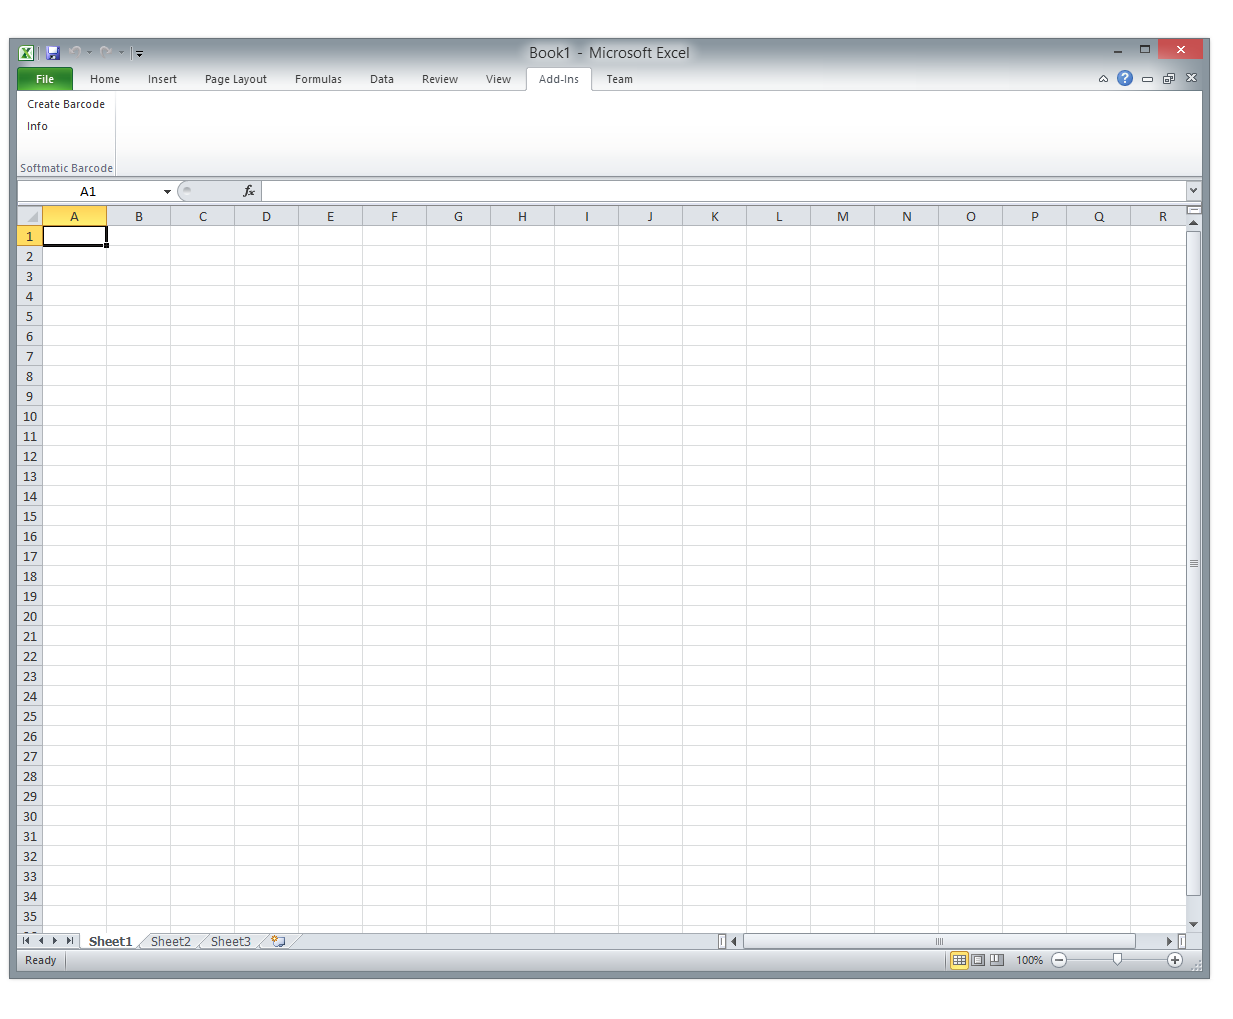This screenshot has height=1019, width=1233.
Task: Select Normal view in status bar
Action: coord(959,960)
